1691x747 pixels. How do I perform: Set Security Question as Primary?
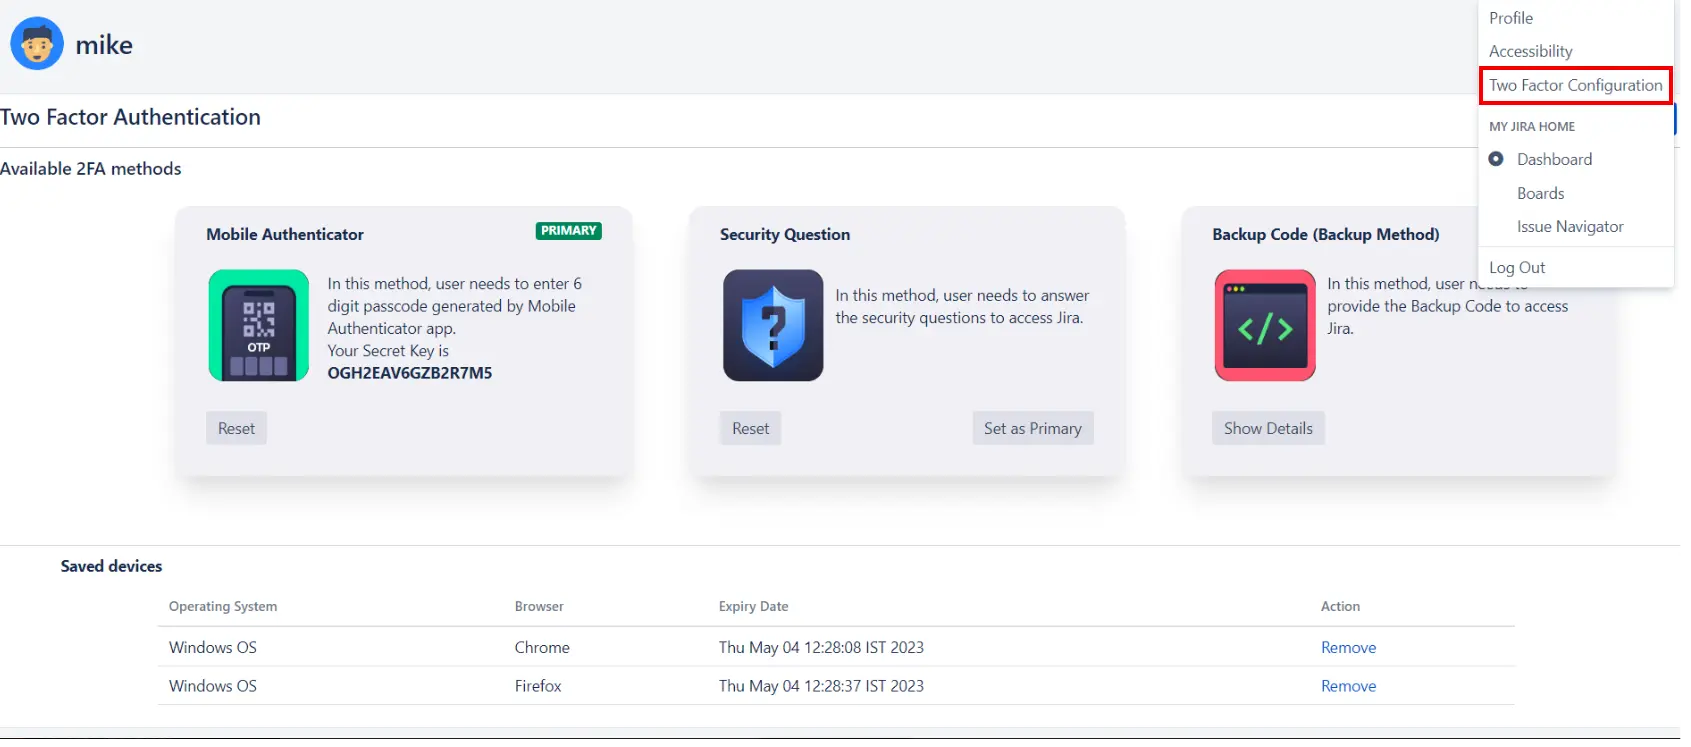pyautogui.click(x=1032, y=428)
